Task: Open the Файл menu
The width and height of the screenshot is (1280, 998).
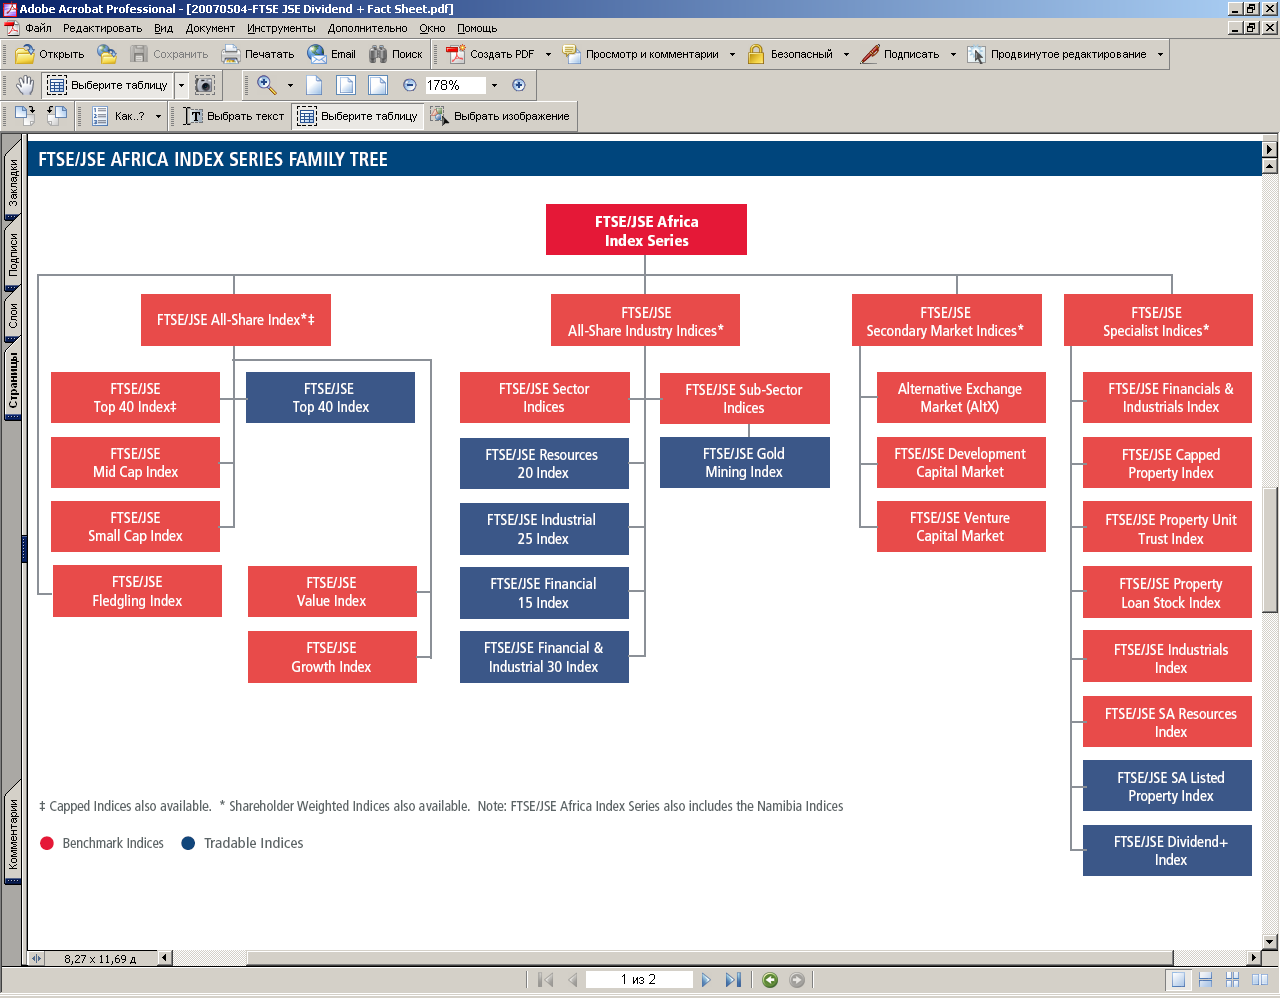Action: click(x=38, y=28)
